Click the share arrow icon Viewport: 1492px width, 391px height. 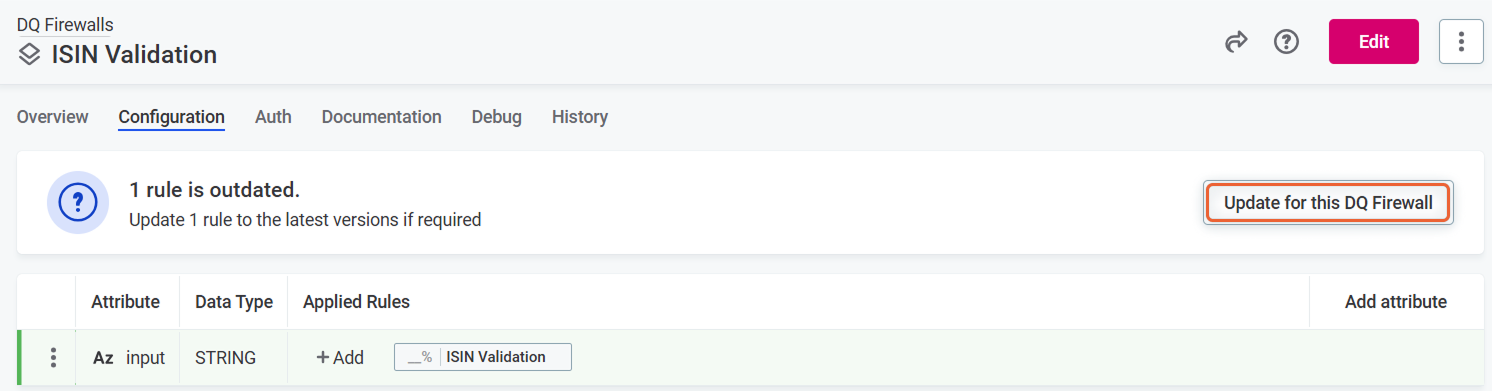click(x=1237, y=42)
